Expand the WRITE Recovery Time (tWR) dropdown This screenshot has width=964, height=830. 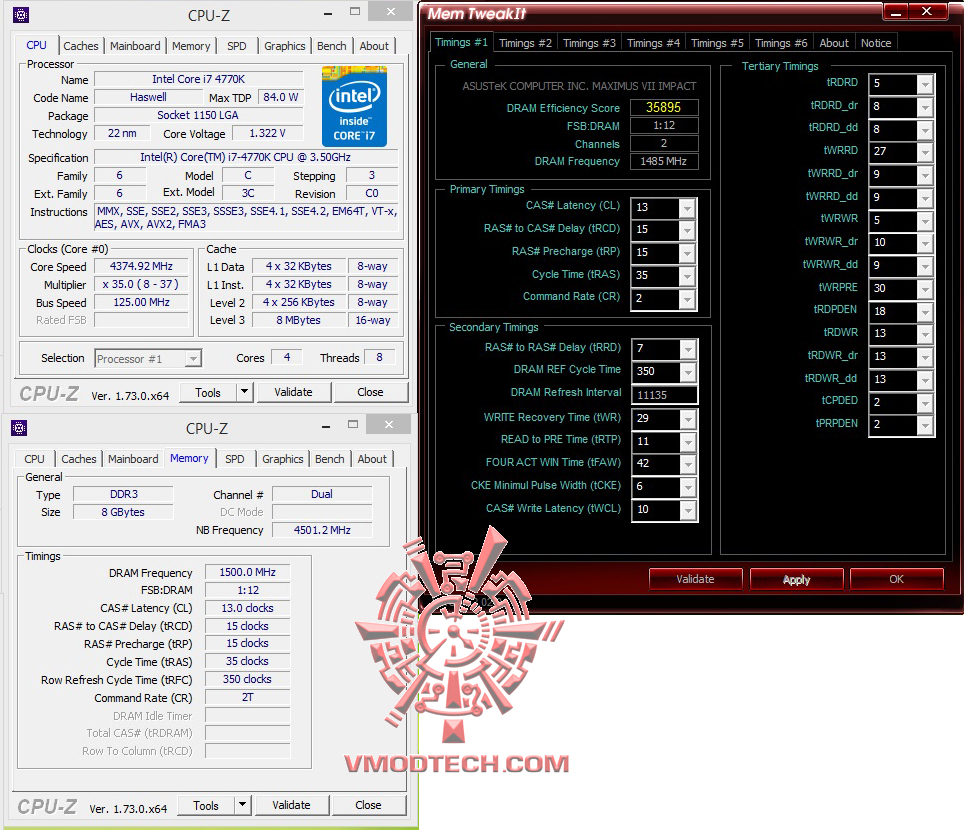tap(688, 419)
